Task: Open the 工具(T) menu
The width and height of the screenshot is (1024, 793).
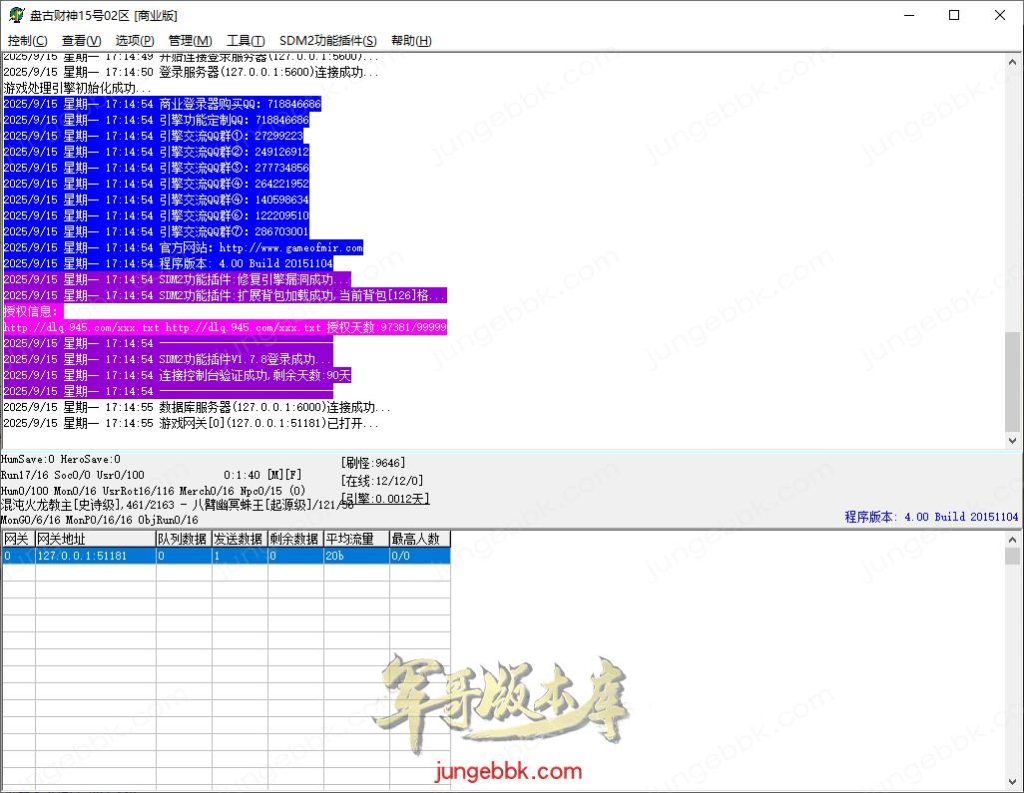Action: click(245, 40)
